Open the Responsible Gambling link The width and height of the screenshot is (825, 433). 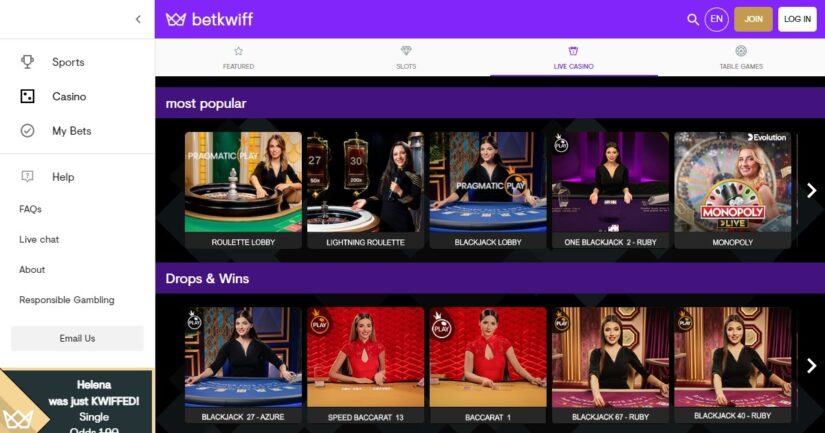point(67,300)
